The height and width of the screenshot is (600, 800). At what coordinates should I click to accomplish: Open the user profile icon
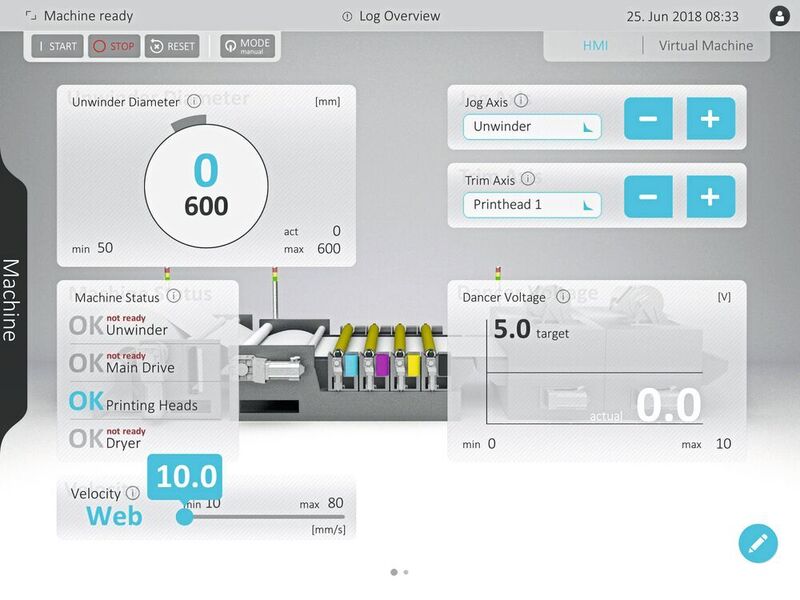pyautogui.click(x=779, y=16)
